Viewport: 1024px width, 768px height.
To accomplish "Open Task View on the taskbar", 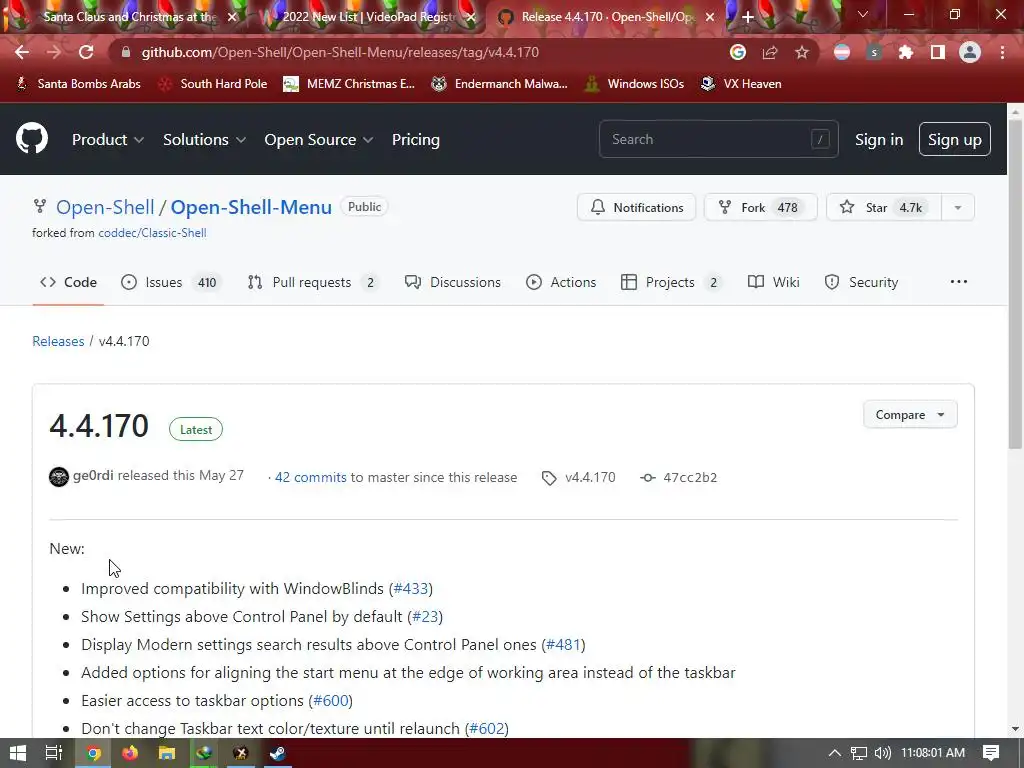I will (x=54, y=753).
